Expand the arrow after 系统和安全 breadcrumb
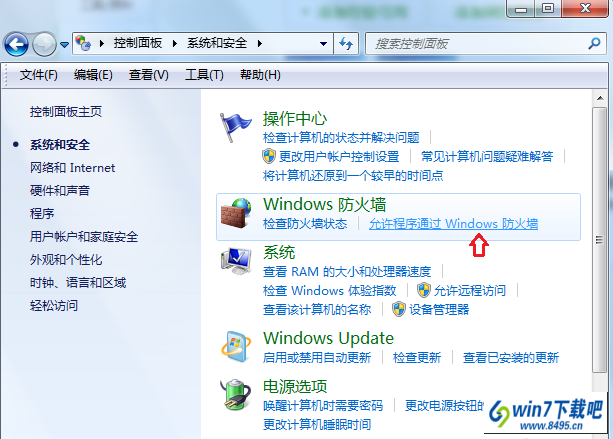The width and height of the screenshot is (613, 439). (x=260, y=43)
